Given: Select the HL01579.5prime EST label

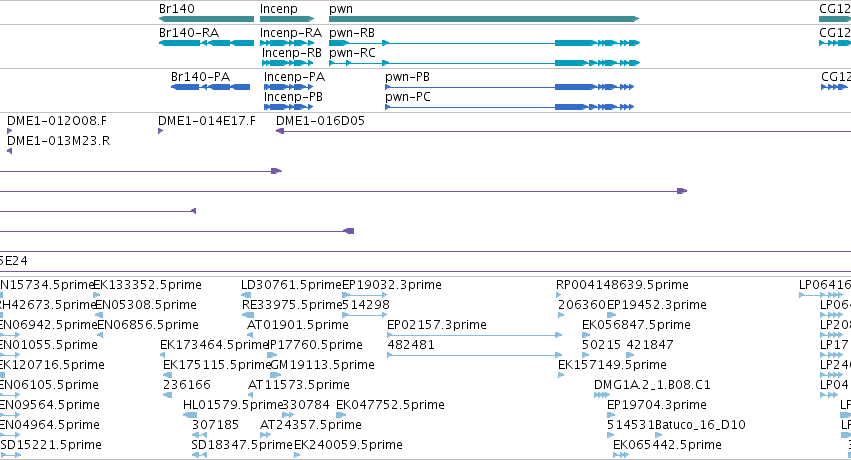Looking at the screenshot, I should tap(233, 406).
